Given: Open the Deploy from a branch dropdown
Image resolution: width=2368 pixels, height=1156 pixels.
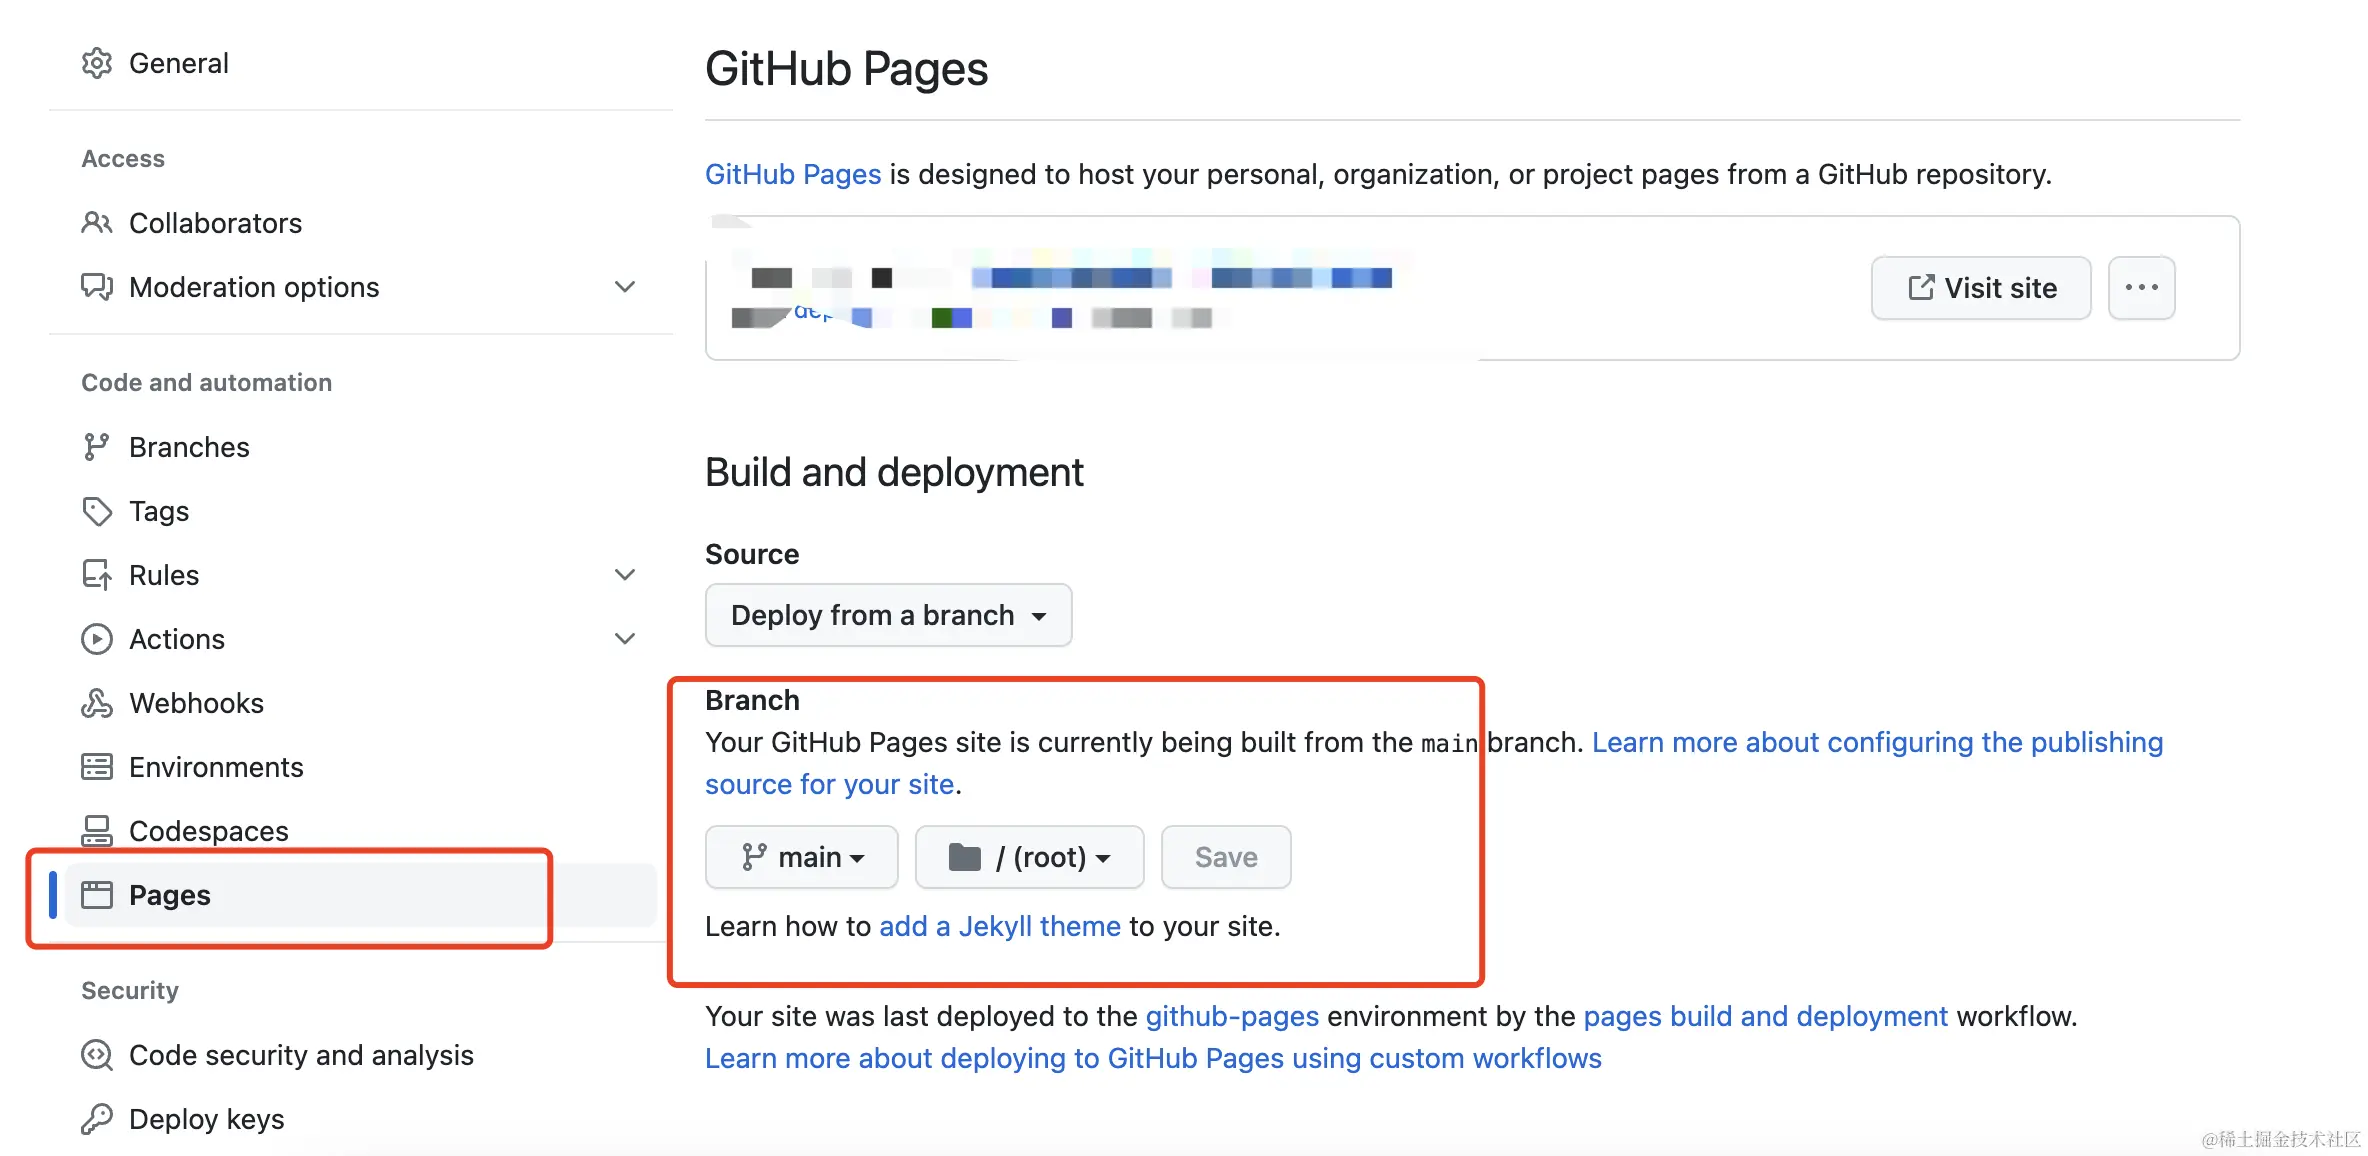Looking at the screenshot, I should click(888, 615).
